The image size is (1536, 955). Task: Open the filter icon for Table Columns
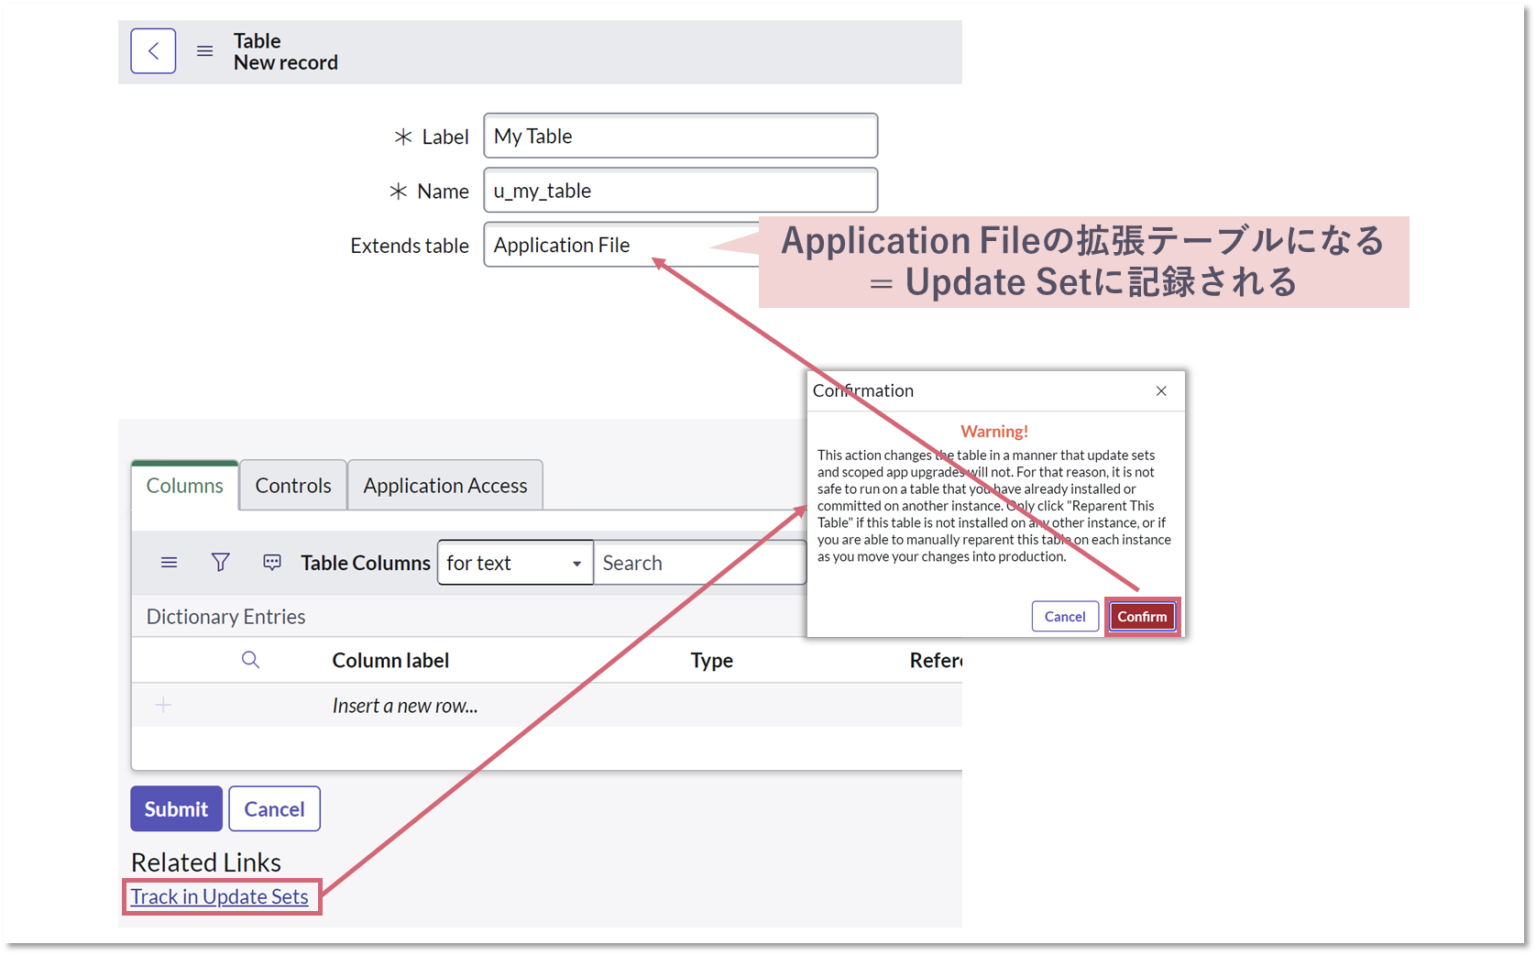point(220,562)
